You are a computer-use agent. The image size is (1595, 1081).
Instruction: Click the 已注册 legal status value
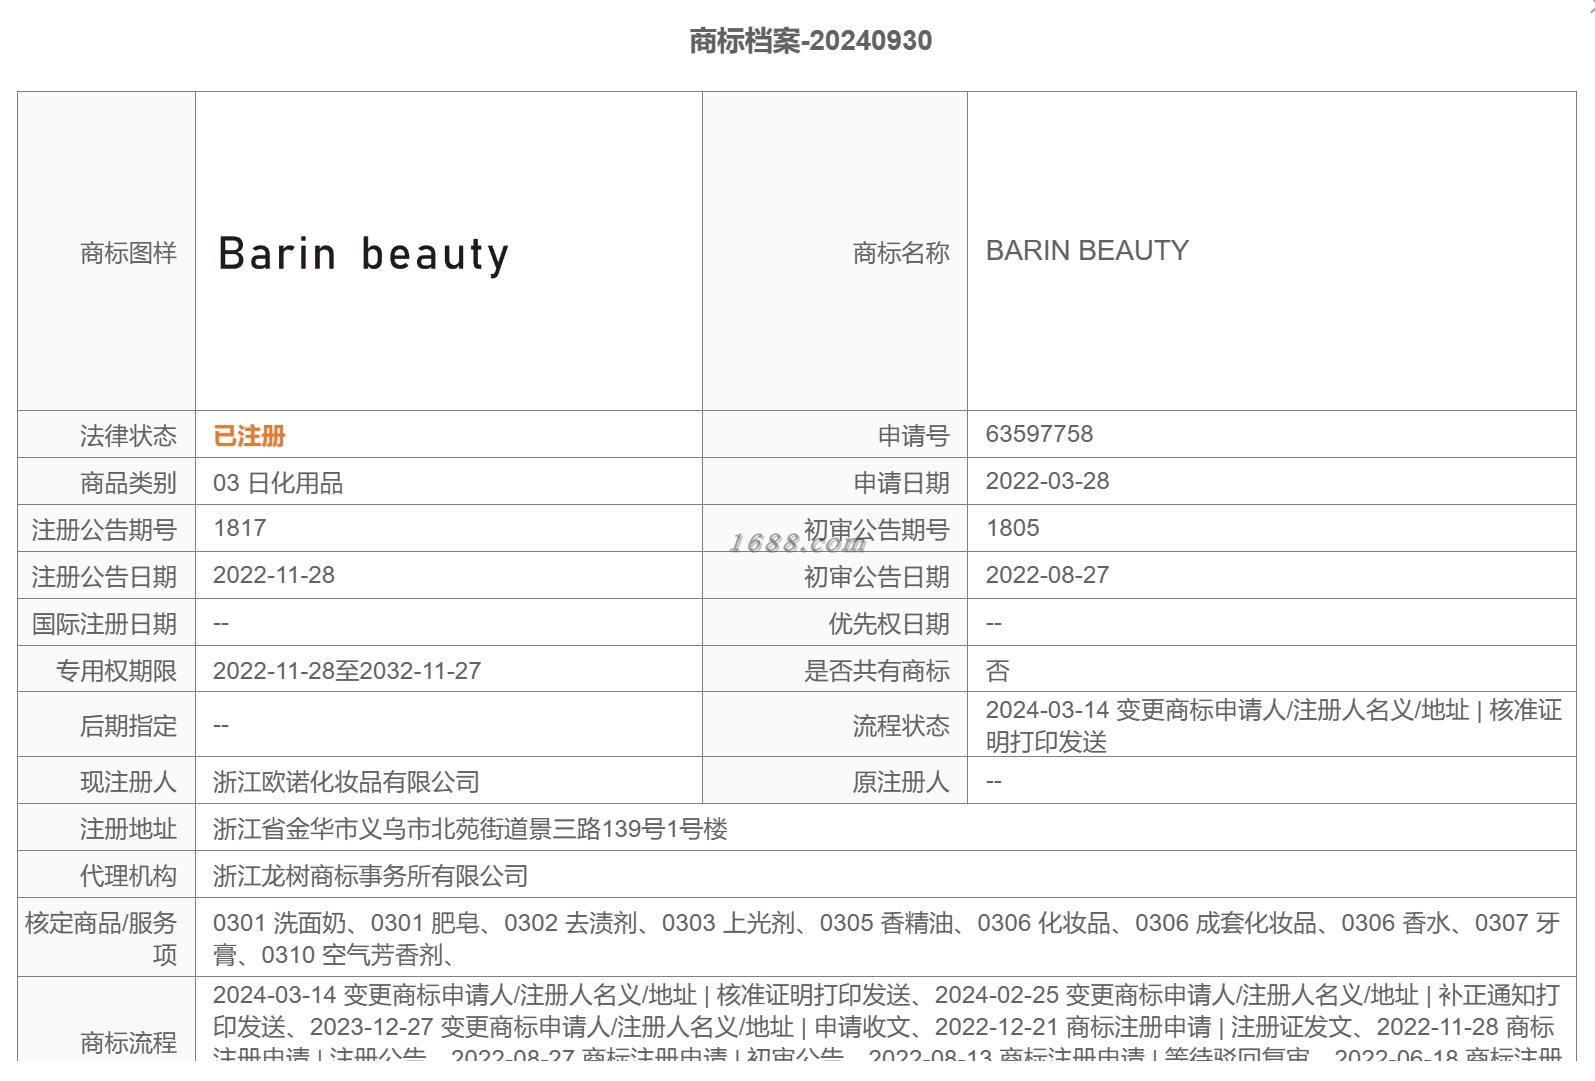tap(249, 436)
